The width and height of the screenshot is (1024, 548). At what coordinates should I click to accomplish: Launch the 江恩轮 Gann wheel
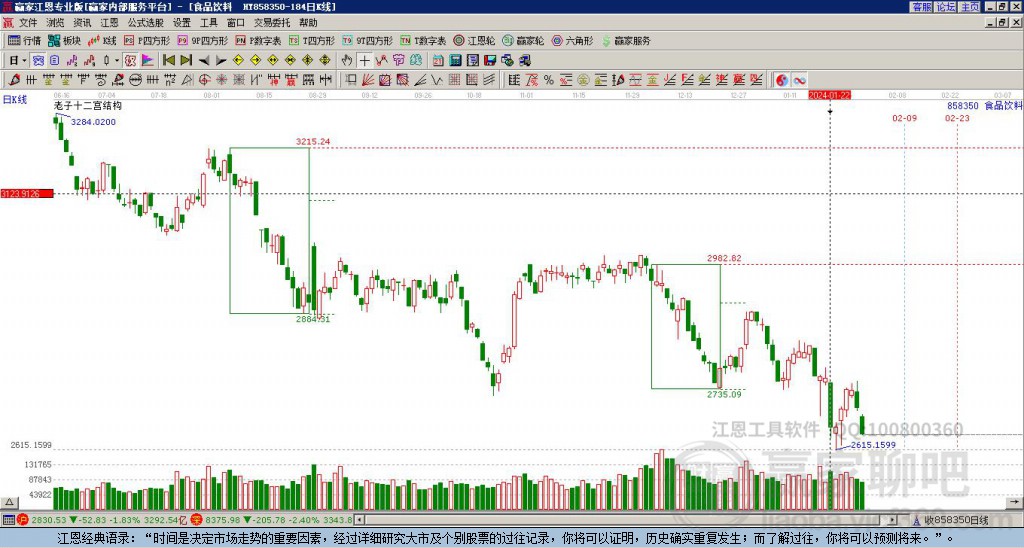(474, 40)
